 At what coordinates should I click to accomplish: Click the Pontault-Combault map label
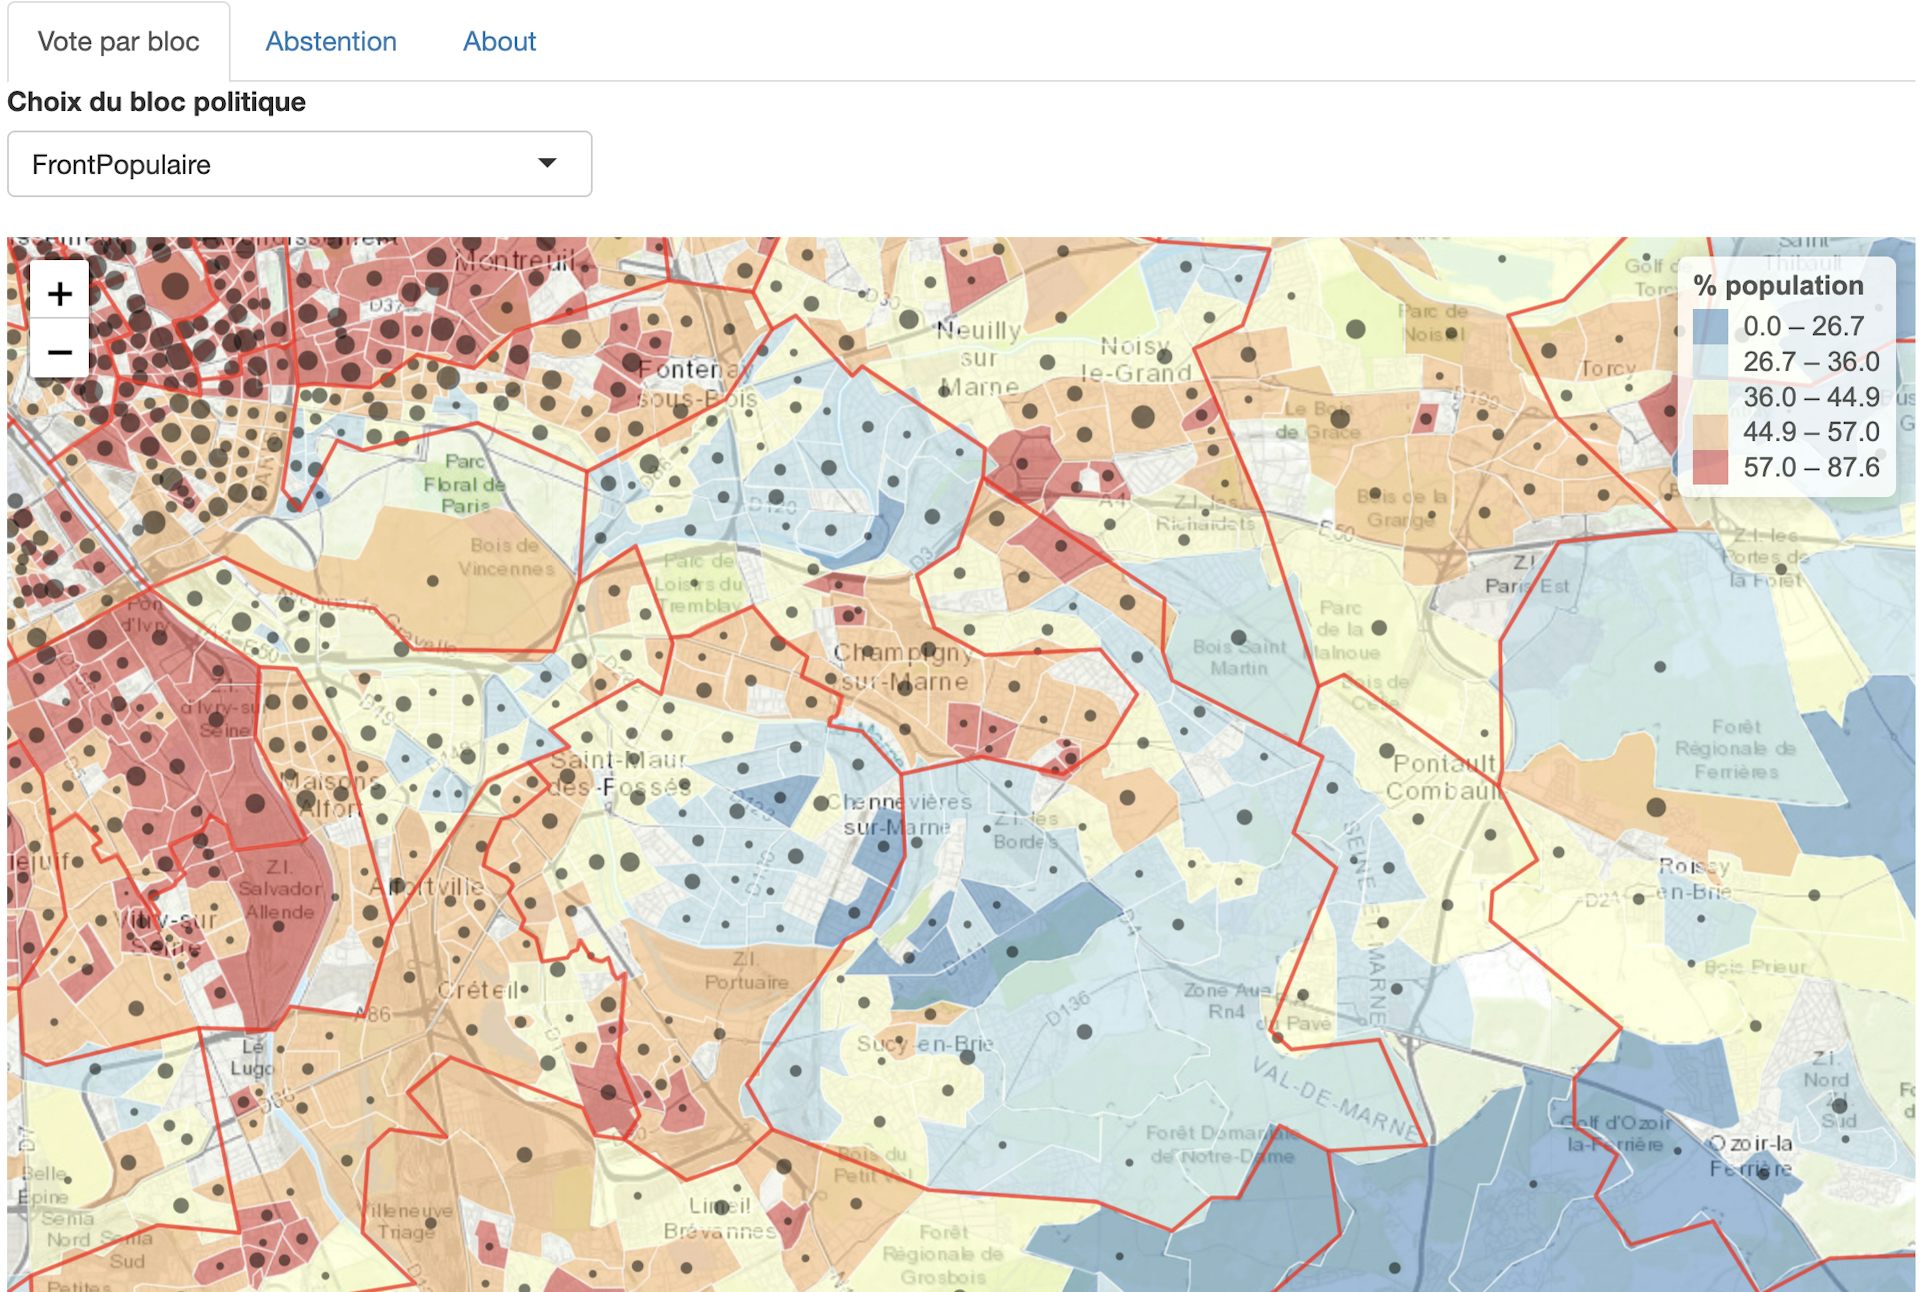coord(1443,777)
